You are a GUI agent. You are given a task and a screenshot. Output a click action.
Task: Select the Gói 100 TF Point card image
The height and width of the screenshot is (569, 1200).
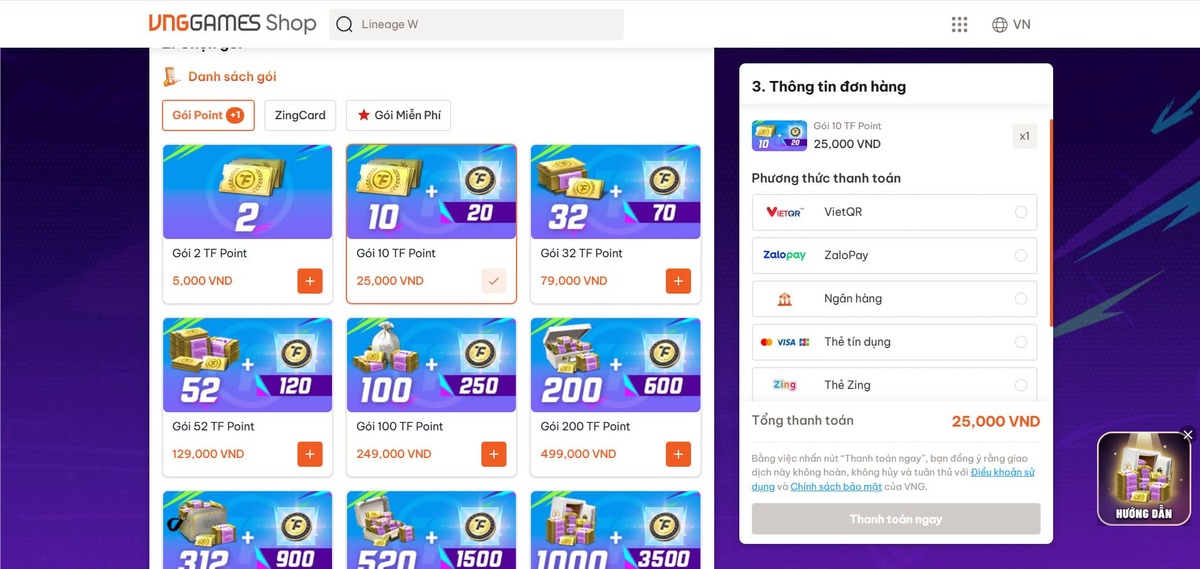(431, 365)
